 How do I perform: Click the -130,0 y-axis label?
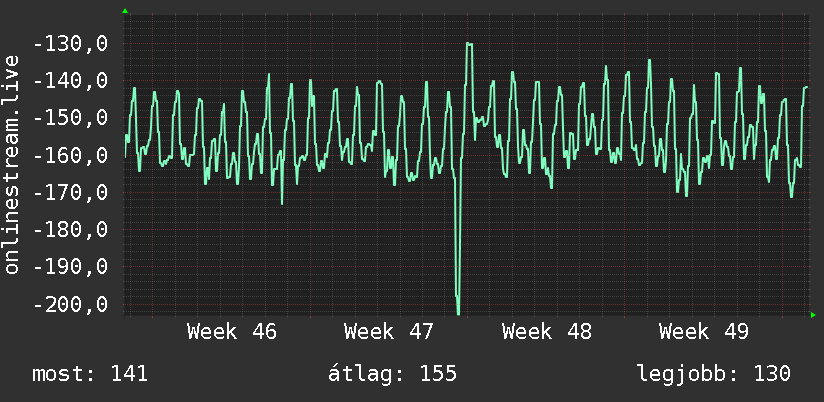[x=71, y=44]
